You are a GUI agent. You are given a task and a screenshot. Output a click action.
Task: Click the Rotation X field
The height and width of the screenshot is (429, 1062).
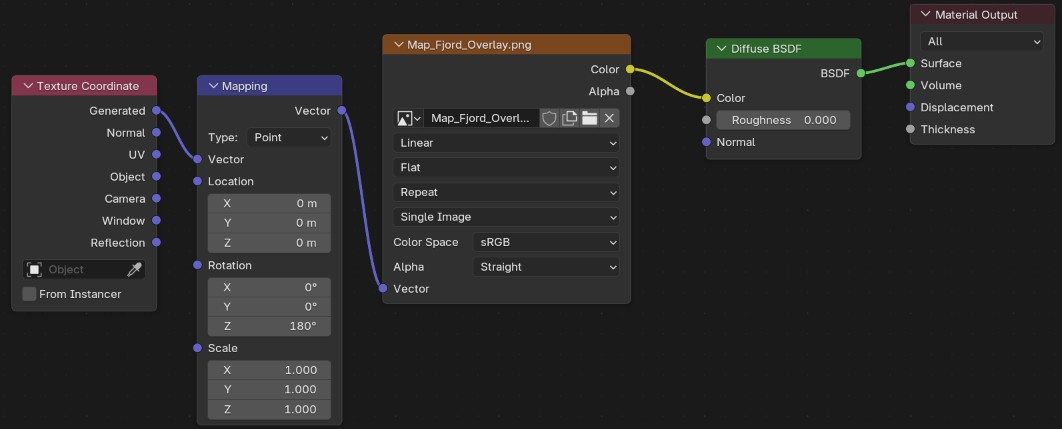[270, 287]
